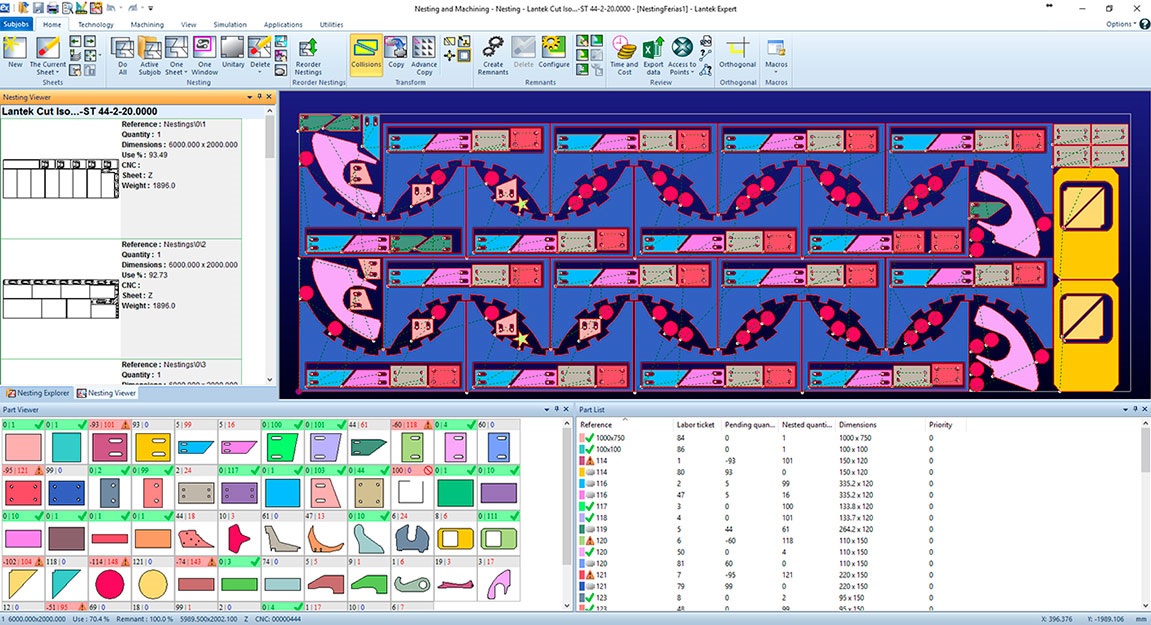
Task: Click the Export data Excel icon
Action: pyautogui.click(x=653, y=48)
